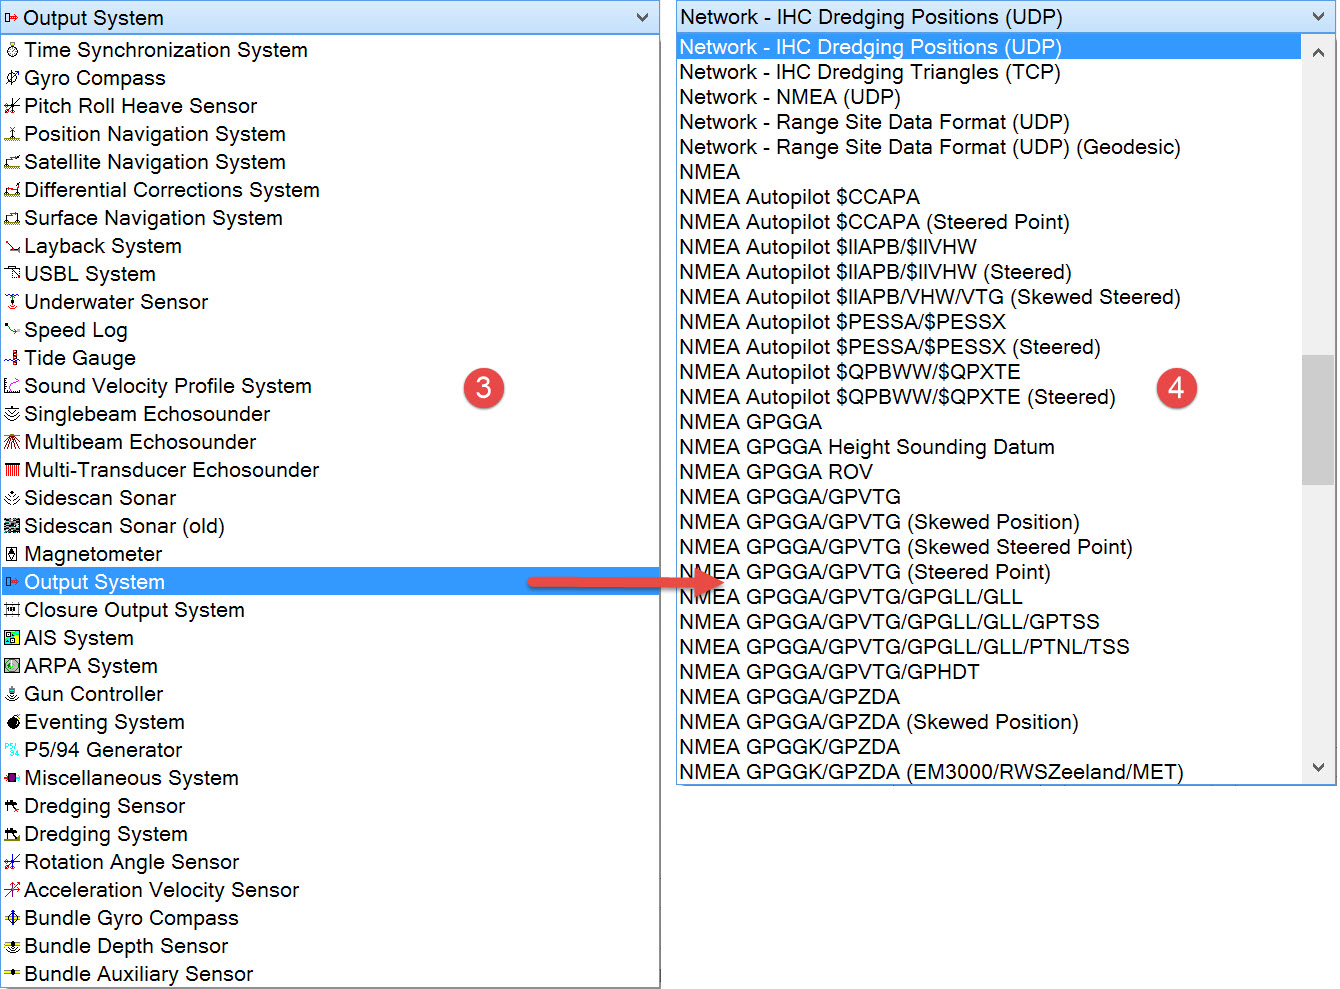This screenshot has height=989, width=1340.
Task: Select Network - NMEA (UDP) driver
Action: click(x=989, y=97)
